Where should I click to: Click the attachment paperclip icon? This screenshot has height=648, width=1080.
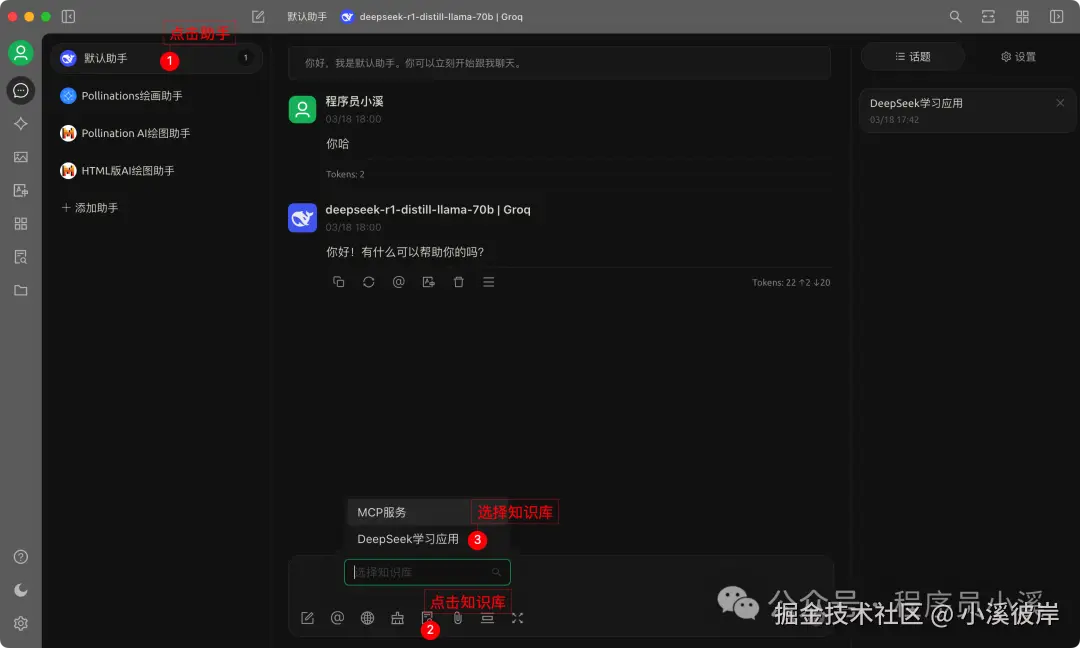pyautogui.click(x=457, y=618)
